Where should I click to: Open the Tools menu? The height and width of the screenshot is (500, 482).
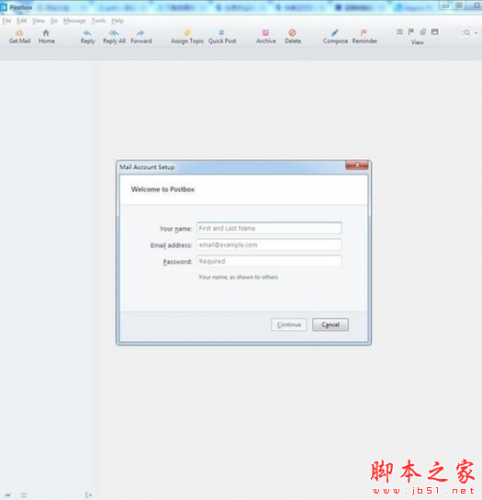tap(99, 21)
